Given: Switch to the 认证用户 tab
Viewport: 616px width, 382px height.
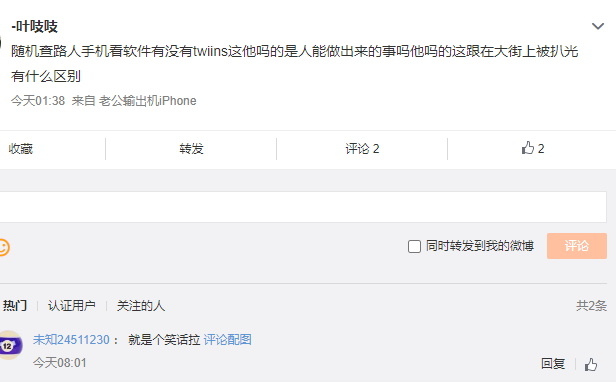Looking at the screenshot, I should [x=72, y=305].
